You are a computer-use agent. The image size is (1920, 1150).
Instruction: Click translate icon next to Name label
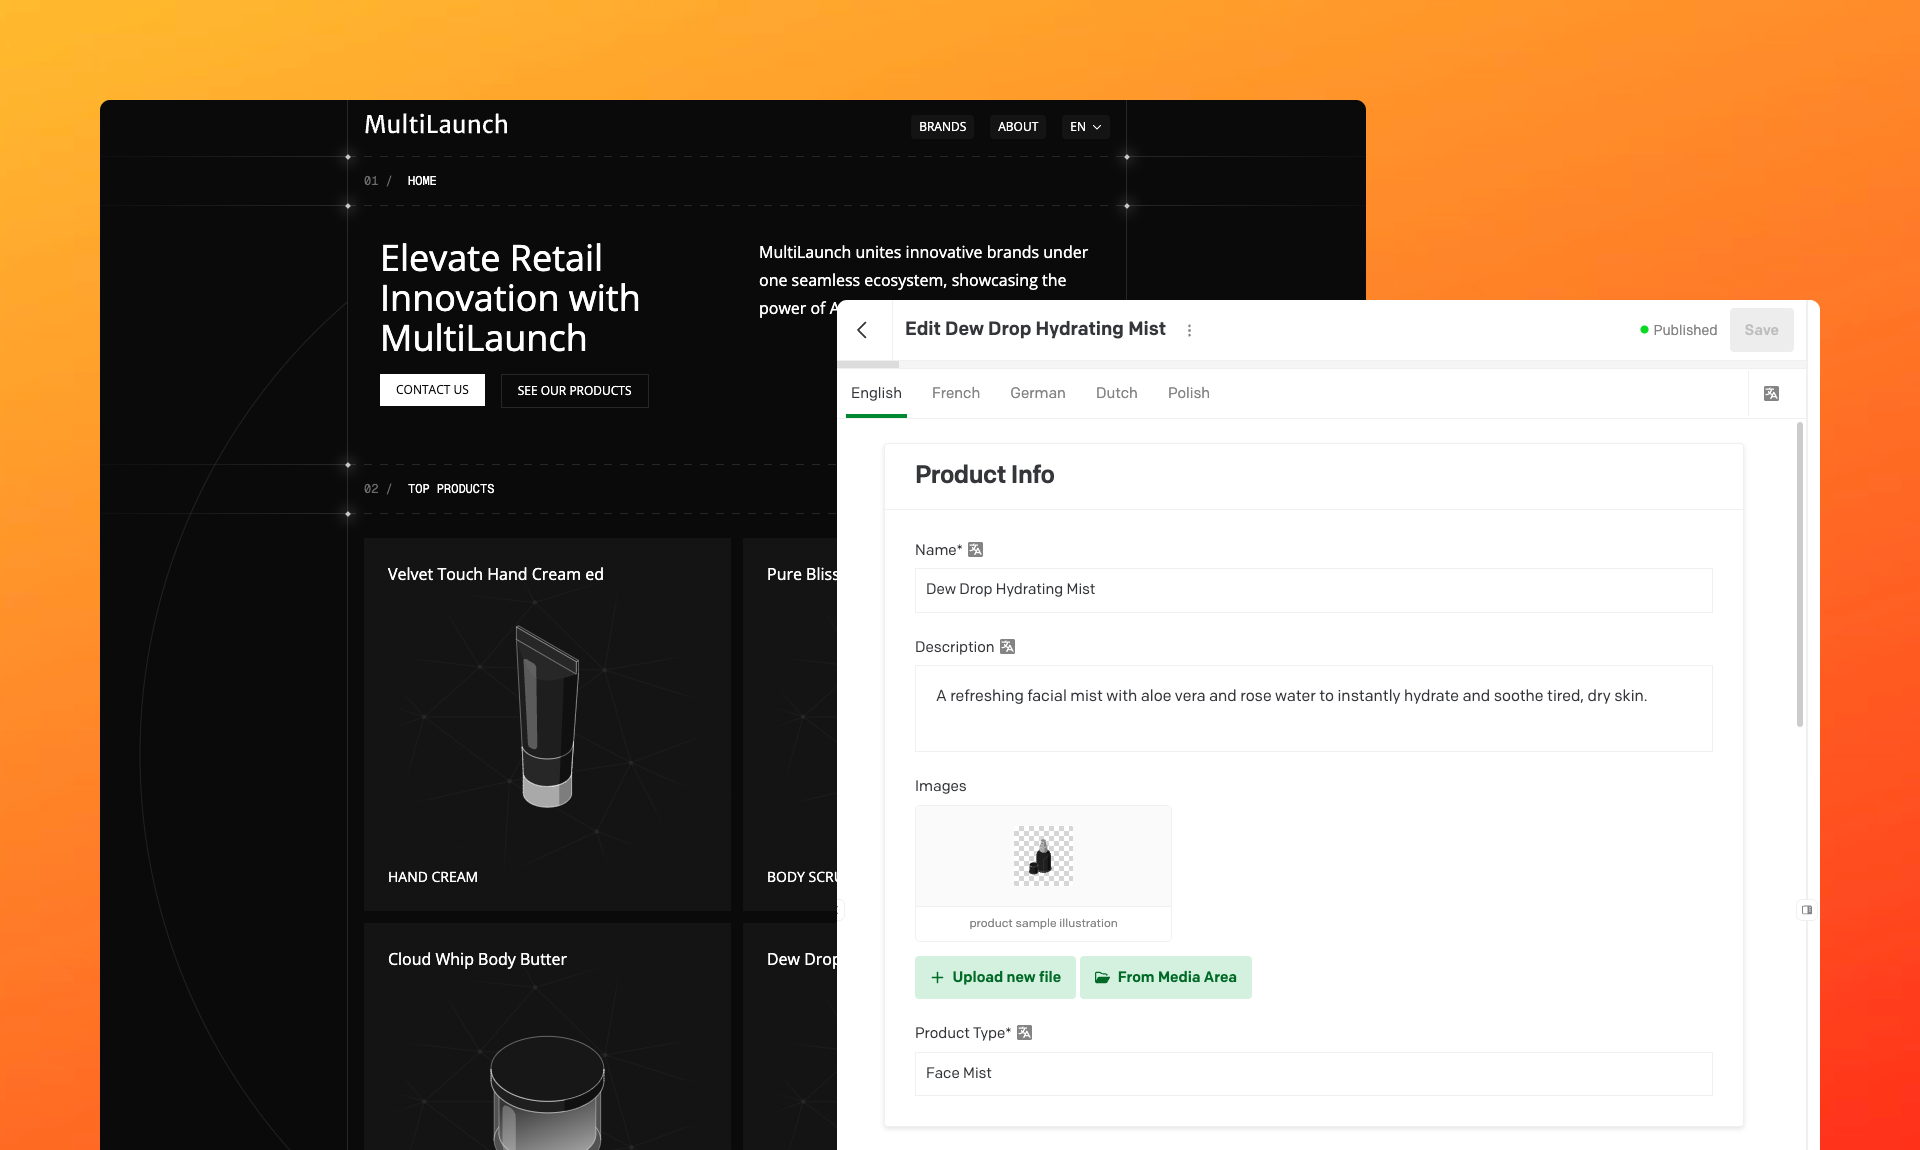[976, 550]
